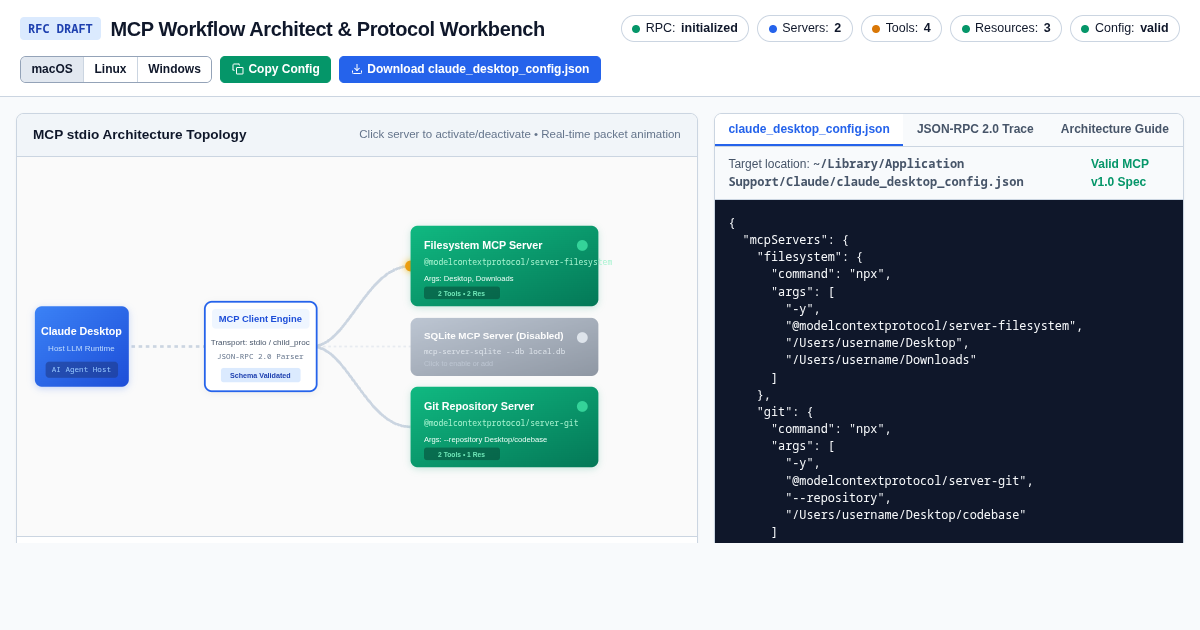The height and width of the screenshot is (630, 1200).
Task: Click the "--repository" argument line in JSON
Action: (x=838, y=498)
